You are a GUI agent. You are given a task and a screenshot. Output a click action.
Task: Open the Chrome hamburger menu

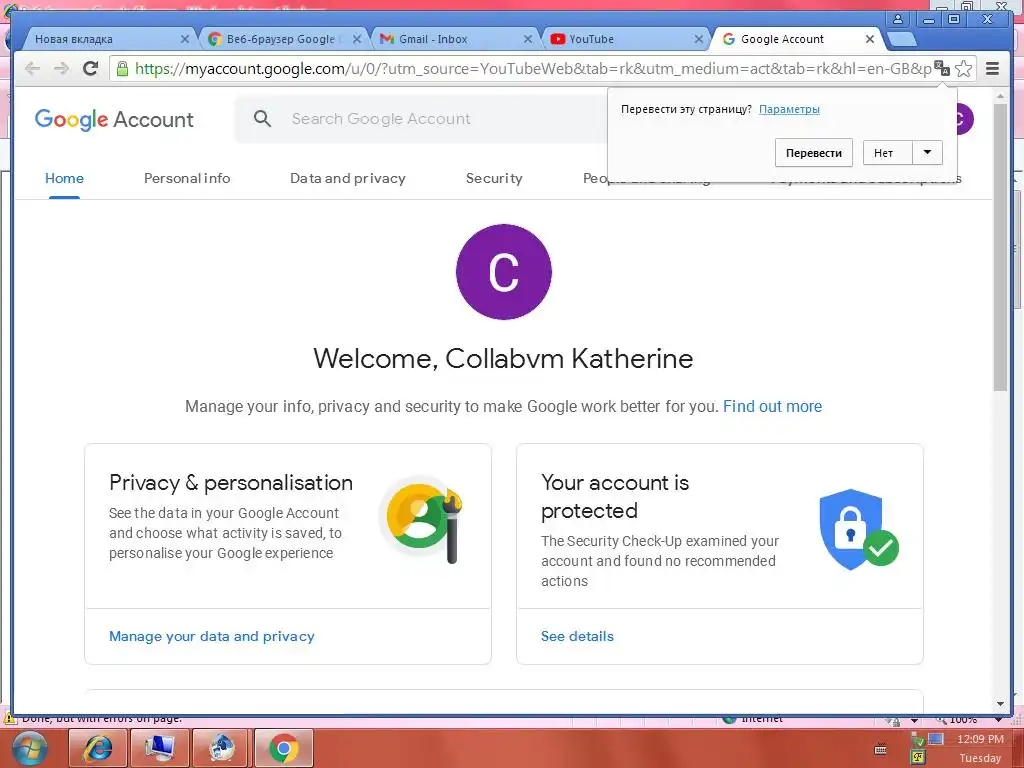click(x=992, y=69)
